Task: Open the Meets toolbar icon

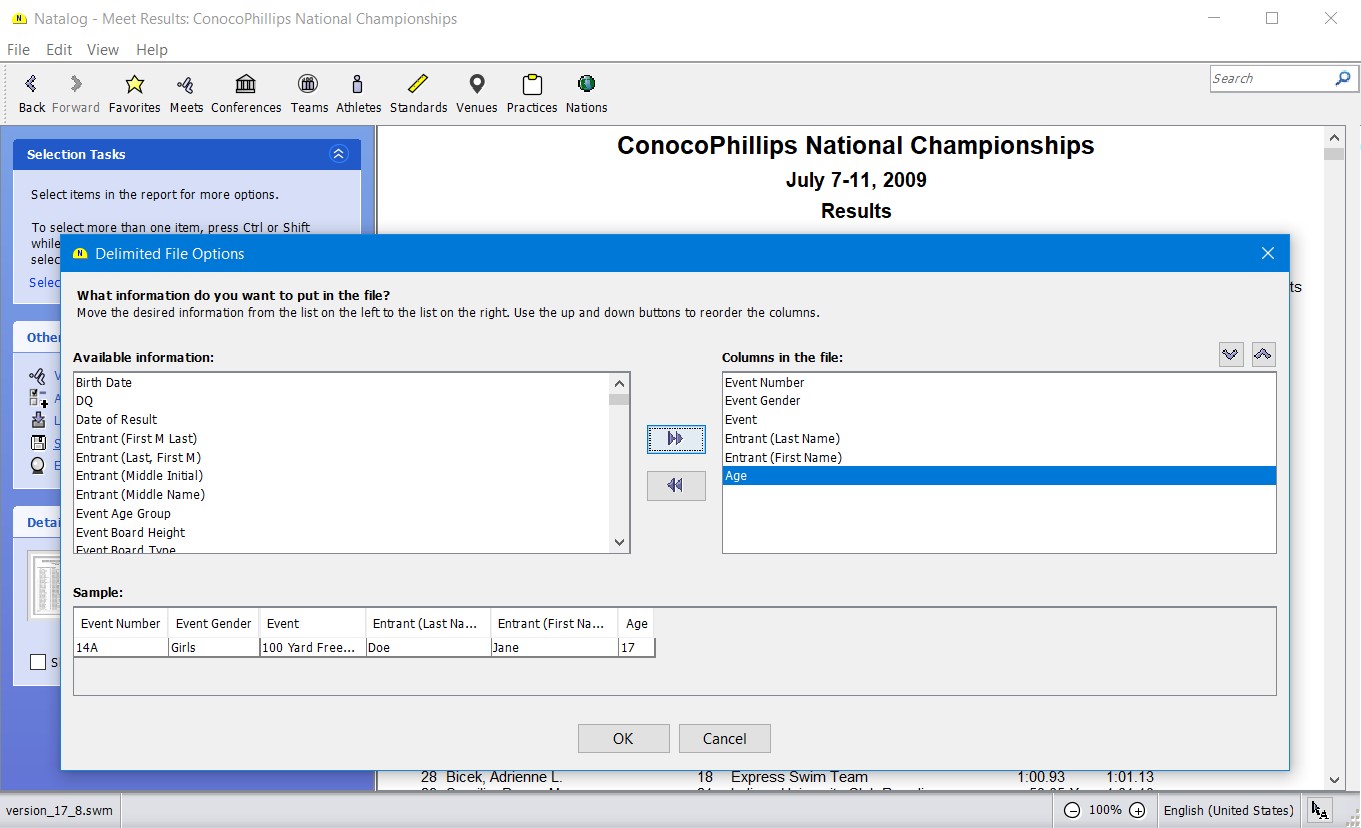Action: 185,85
